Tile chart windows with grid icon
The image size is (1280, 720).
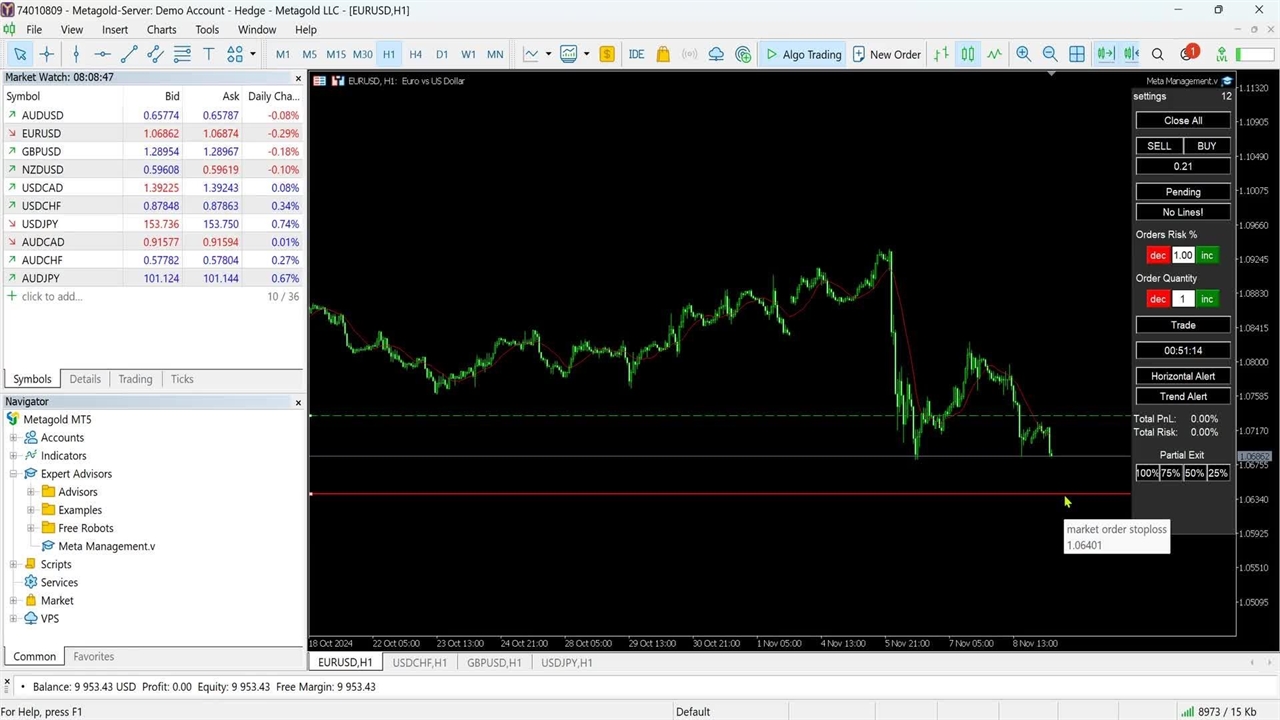(x=1077, y=54)
